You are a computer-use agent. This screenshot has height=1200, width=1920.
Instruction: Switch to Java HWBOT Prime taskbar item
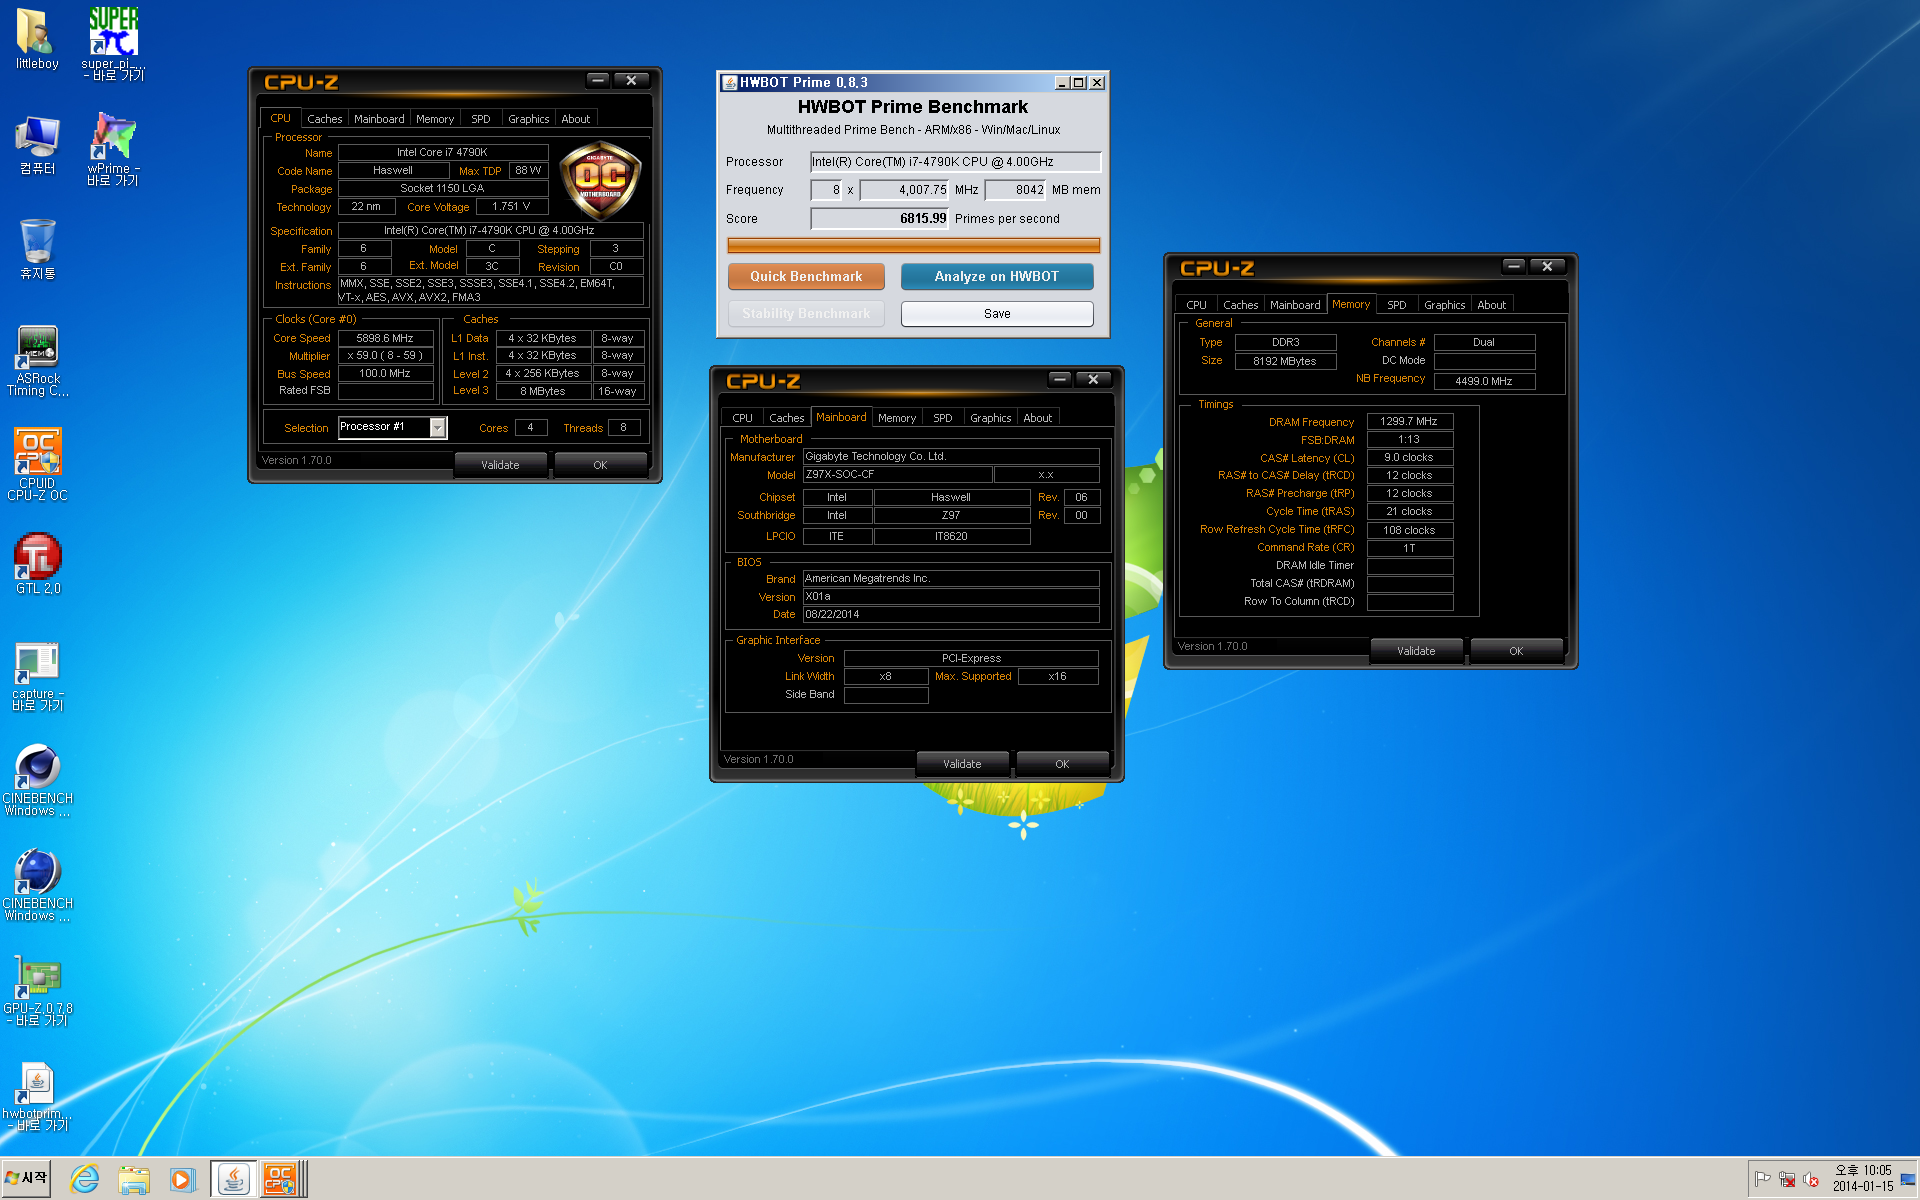coord(233,1180)
